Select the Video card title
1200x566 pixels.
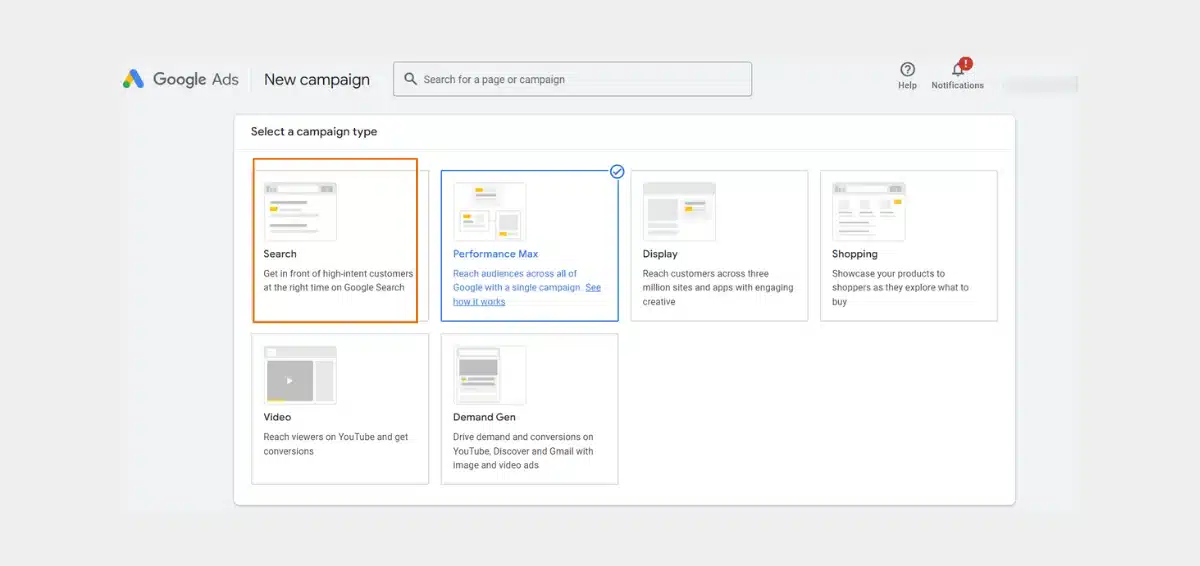[278, 417]
